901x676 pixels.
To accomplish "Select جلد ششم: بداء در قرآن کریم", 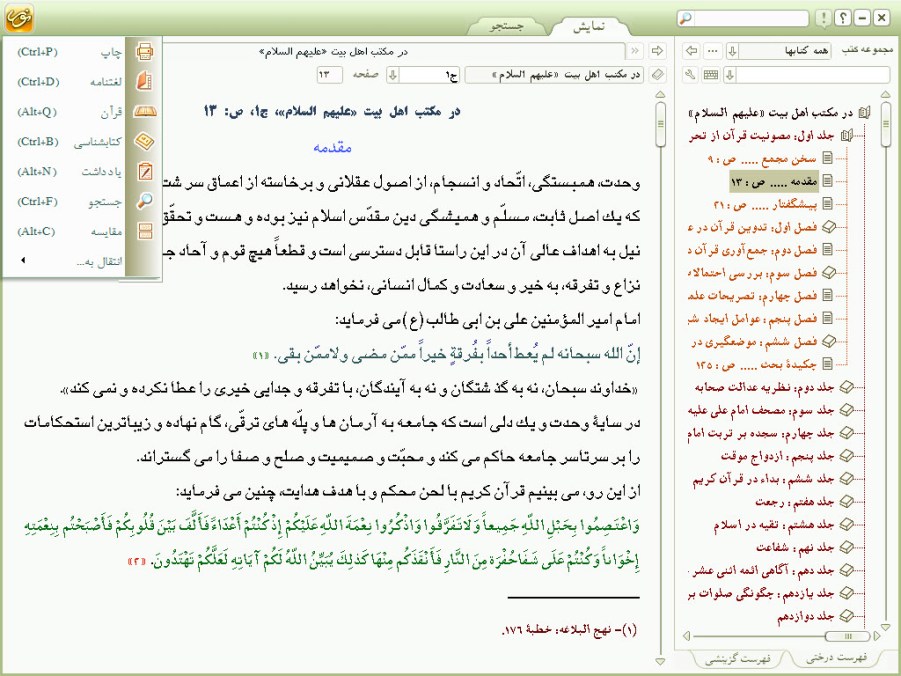I will tap(764, 479).
